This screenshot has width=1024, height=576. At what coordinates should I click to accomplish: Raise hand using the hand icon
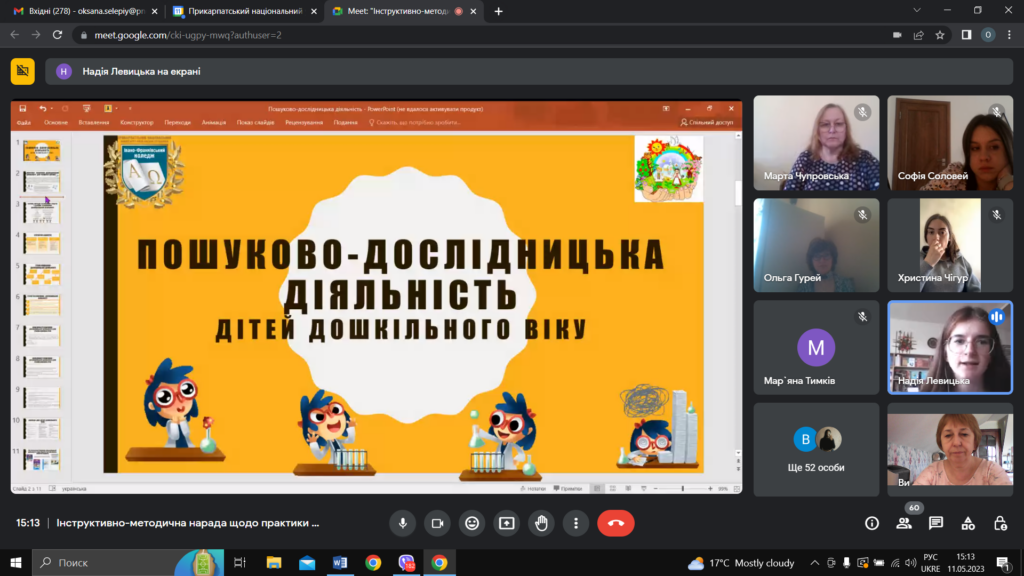point(541,523)
